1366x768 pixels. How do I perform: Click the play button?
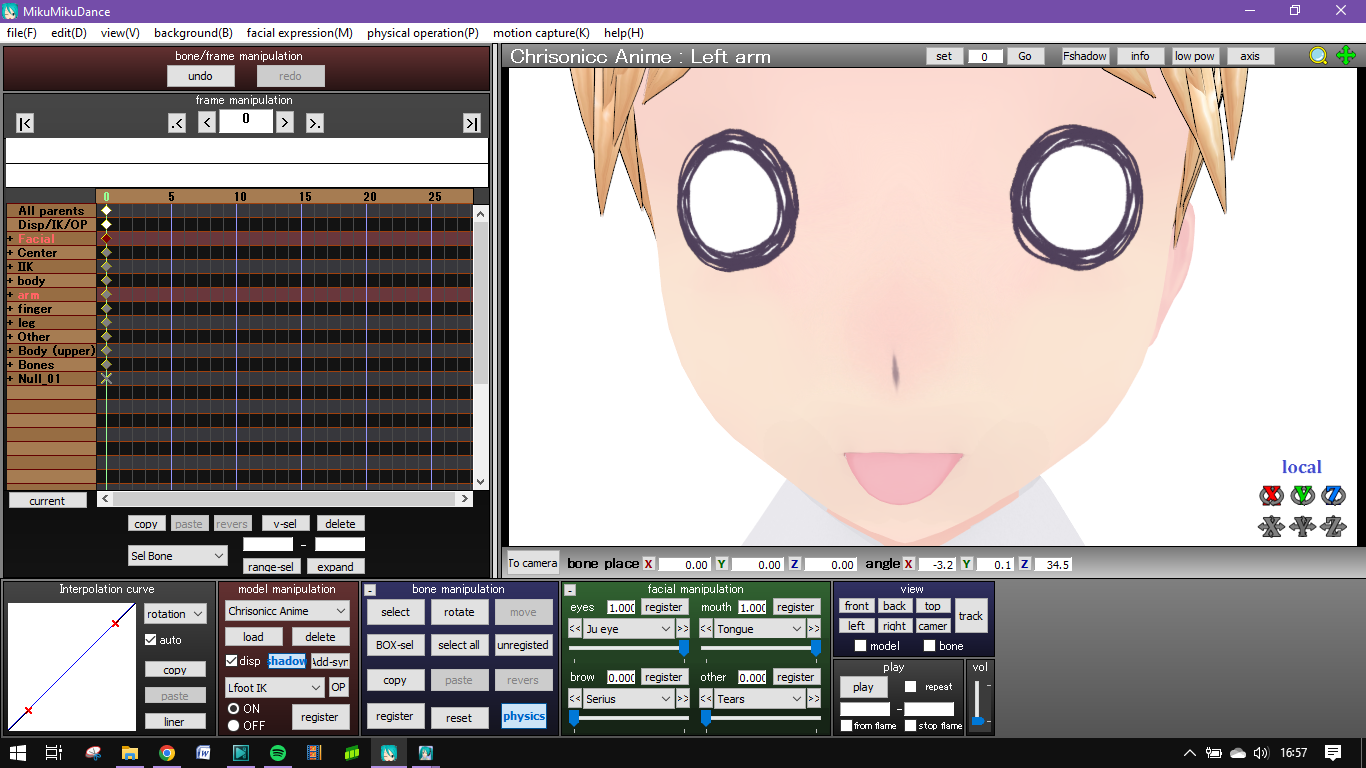coord(862,687)
